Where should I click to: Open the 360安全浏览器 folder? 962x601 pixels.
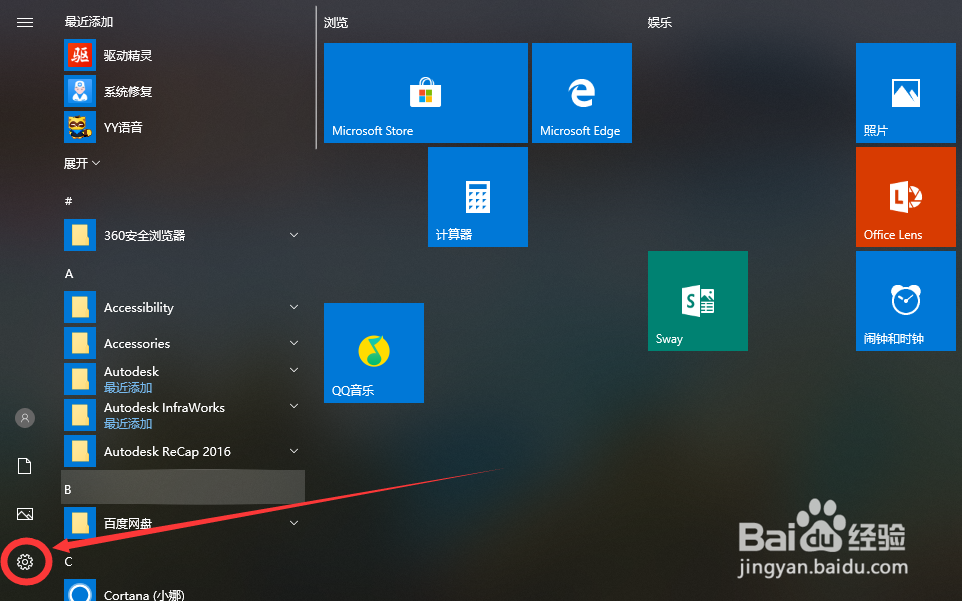pyautogui.click(x=184, y=235)
